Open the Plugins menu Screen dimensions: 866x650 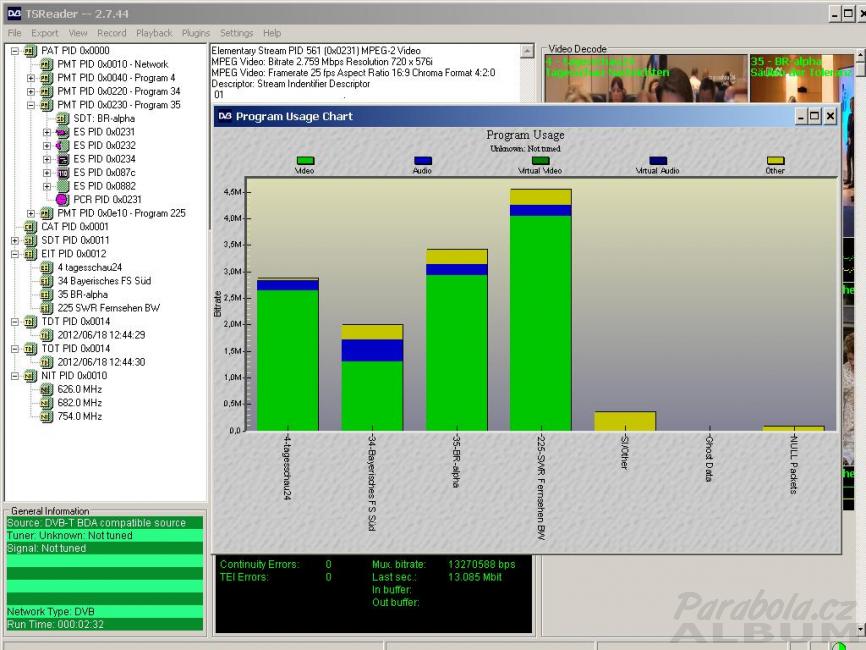click(x=196, y=33)
